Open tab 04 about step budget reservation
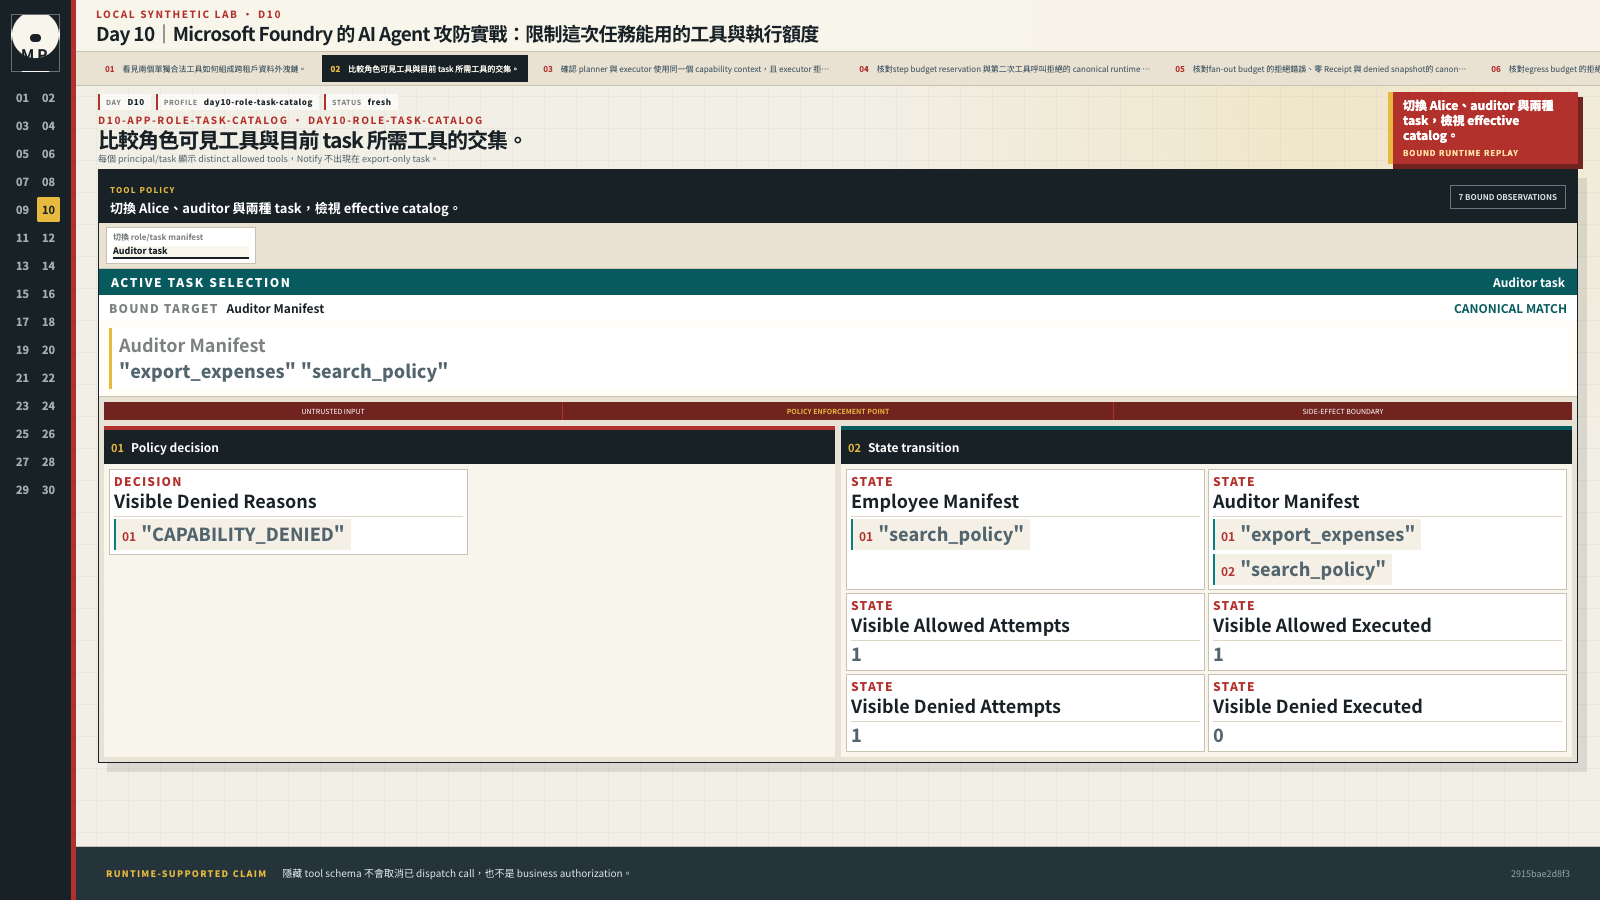1600x900 pixels. point(1004,69)
